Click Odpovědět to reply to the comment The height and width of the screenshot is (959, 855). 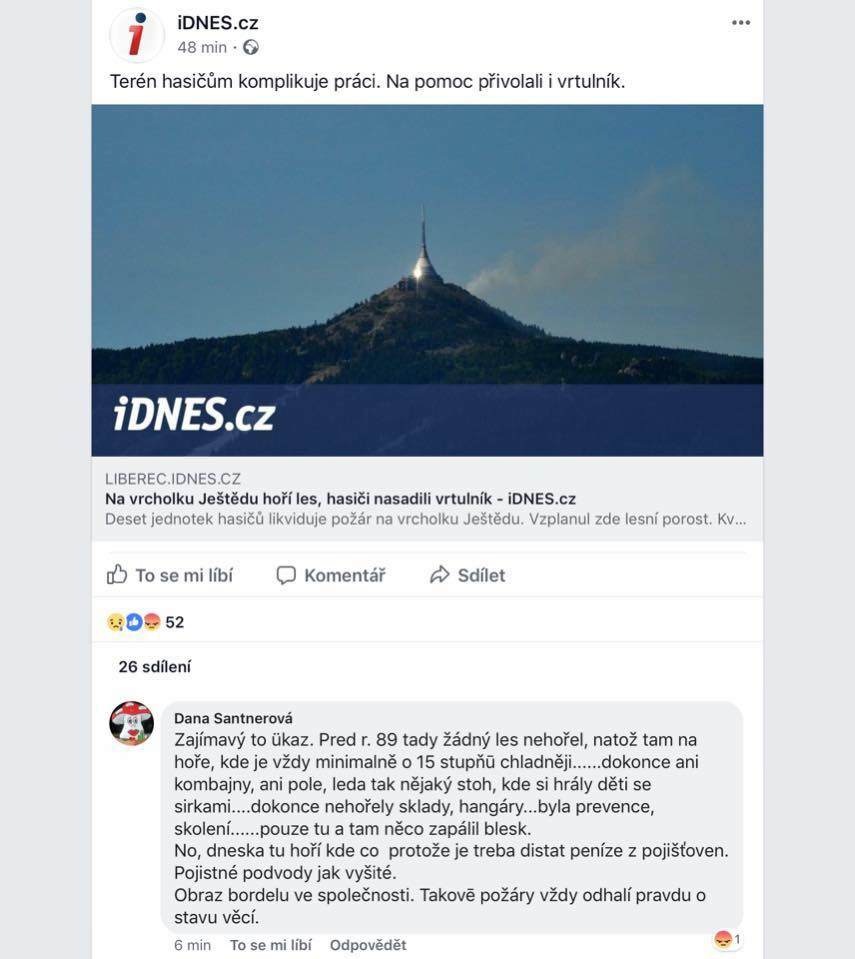(368, 945)
